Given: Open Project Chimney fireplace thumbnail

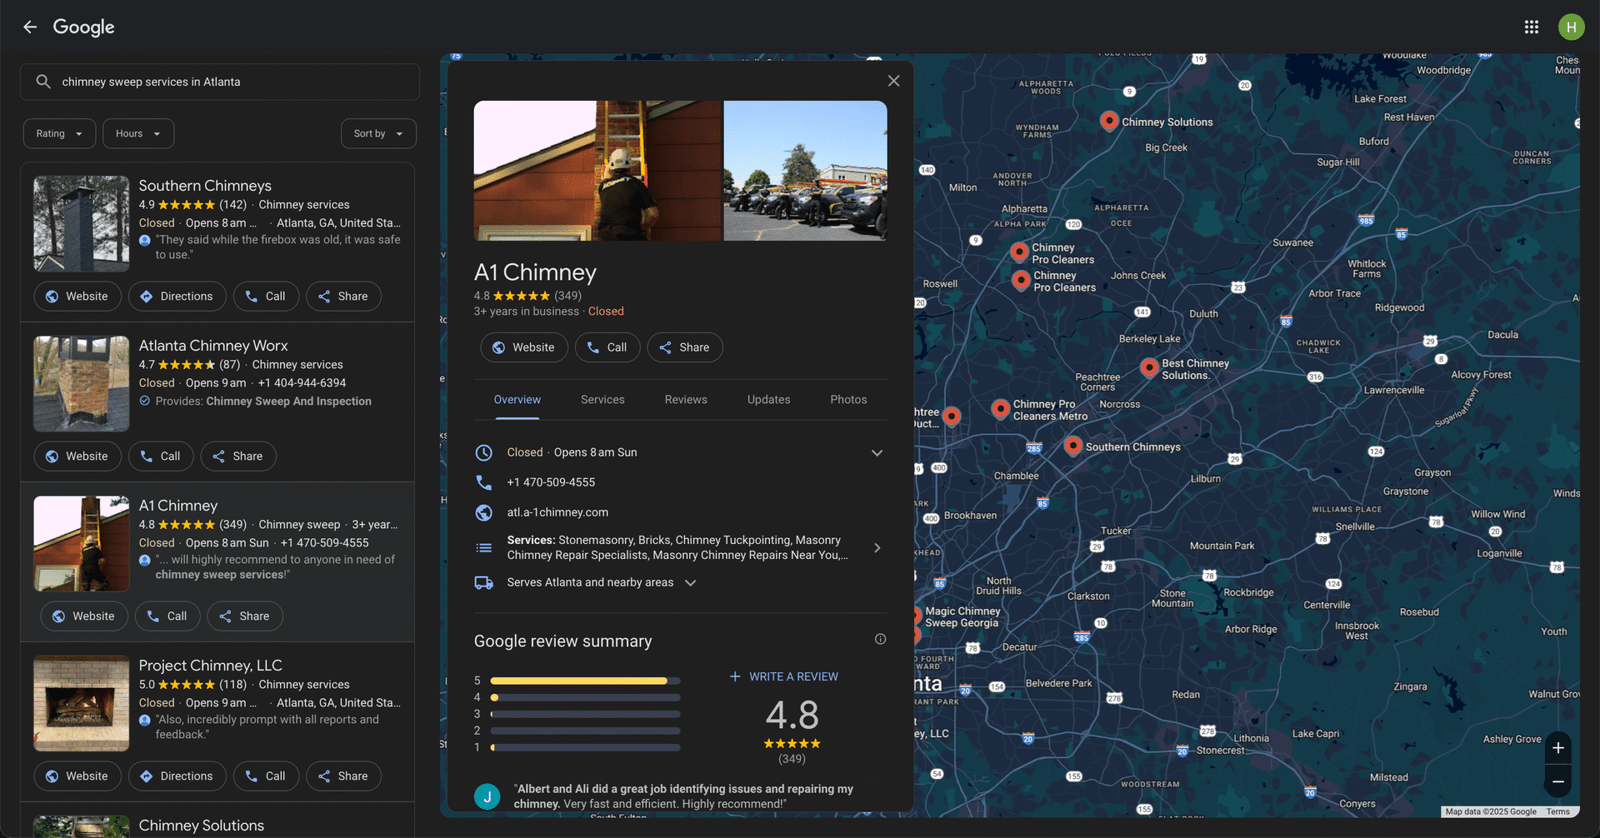Looking at the screenshot, I should (x=81, y=704).
